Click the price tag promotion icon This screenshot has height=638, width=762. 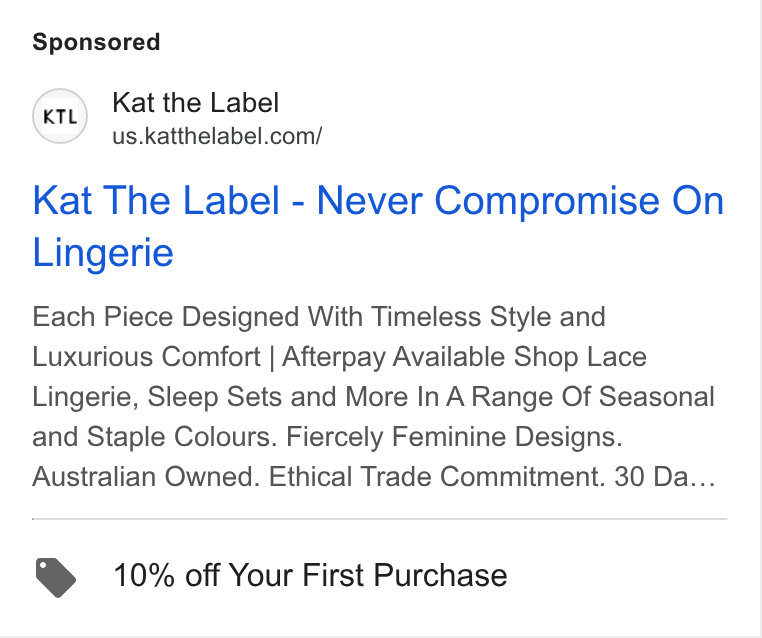coord(56,577)
